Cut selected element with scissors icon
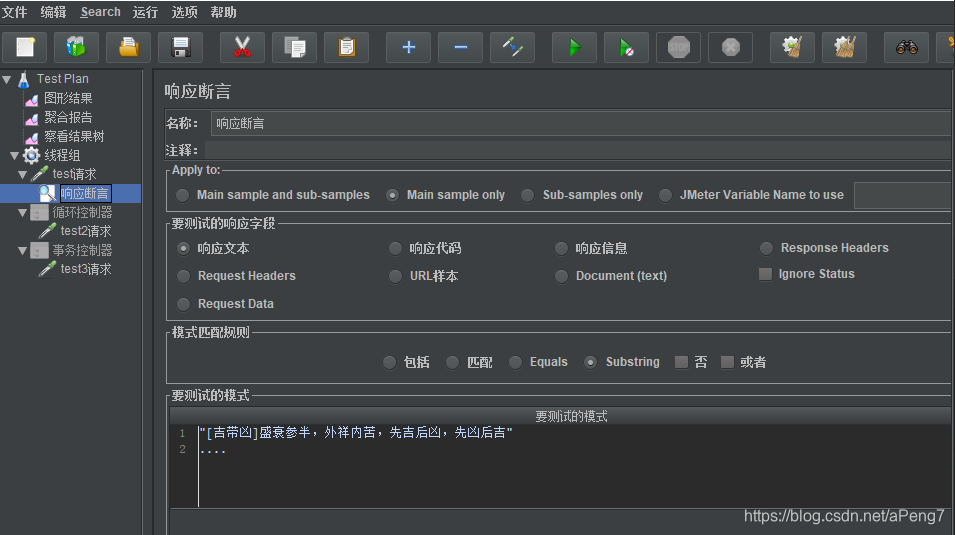 [242, 47]
